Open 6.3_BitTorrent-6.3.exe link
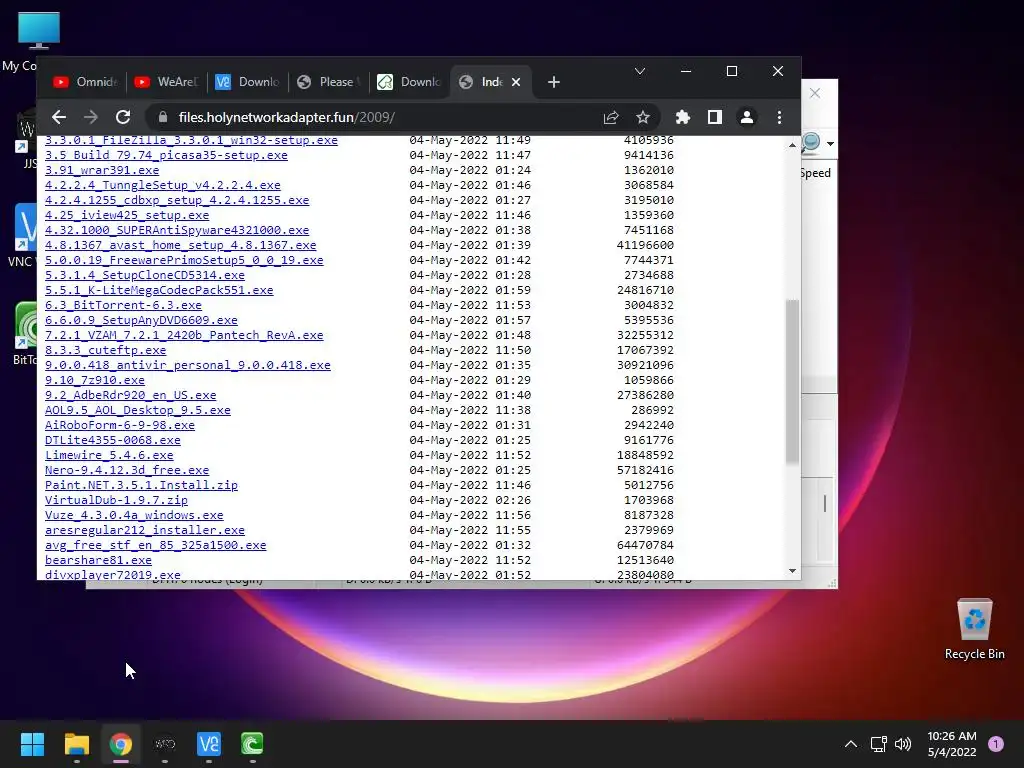This screenshot has height=768, width=1024. (123, 306)
